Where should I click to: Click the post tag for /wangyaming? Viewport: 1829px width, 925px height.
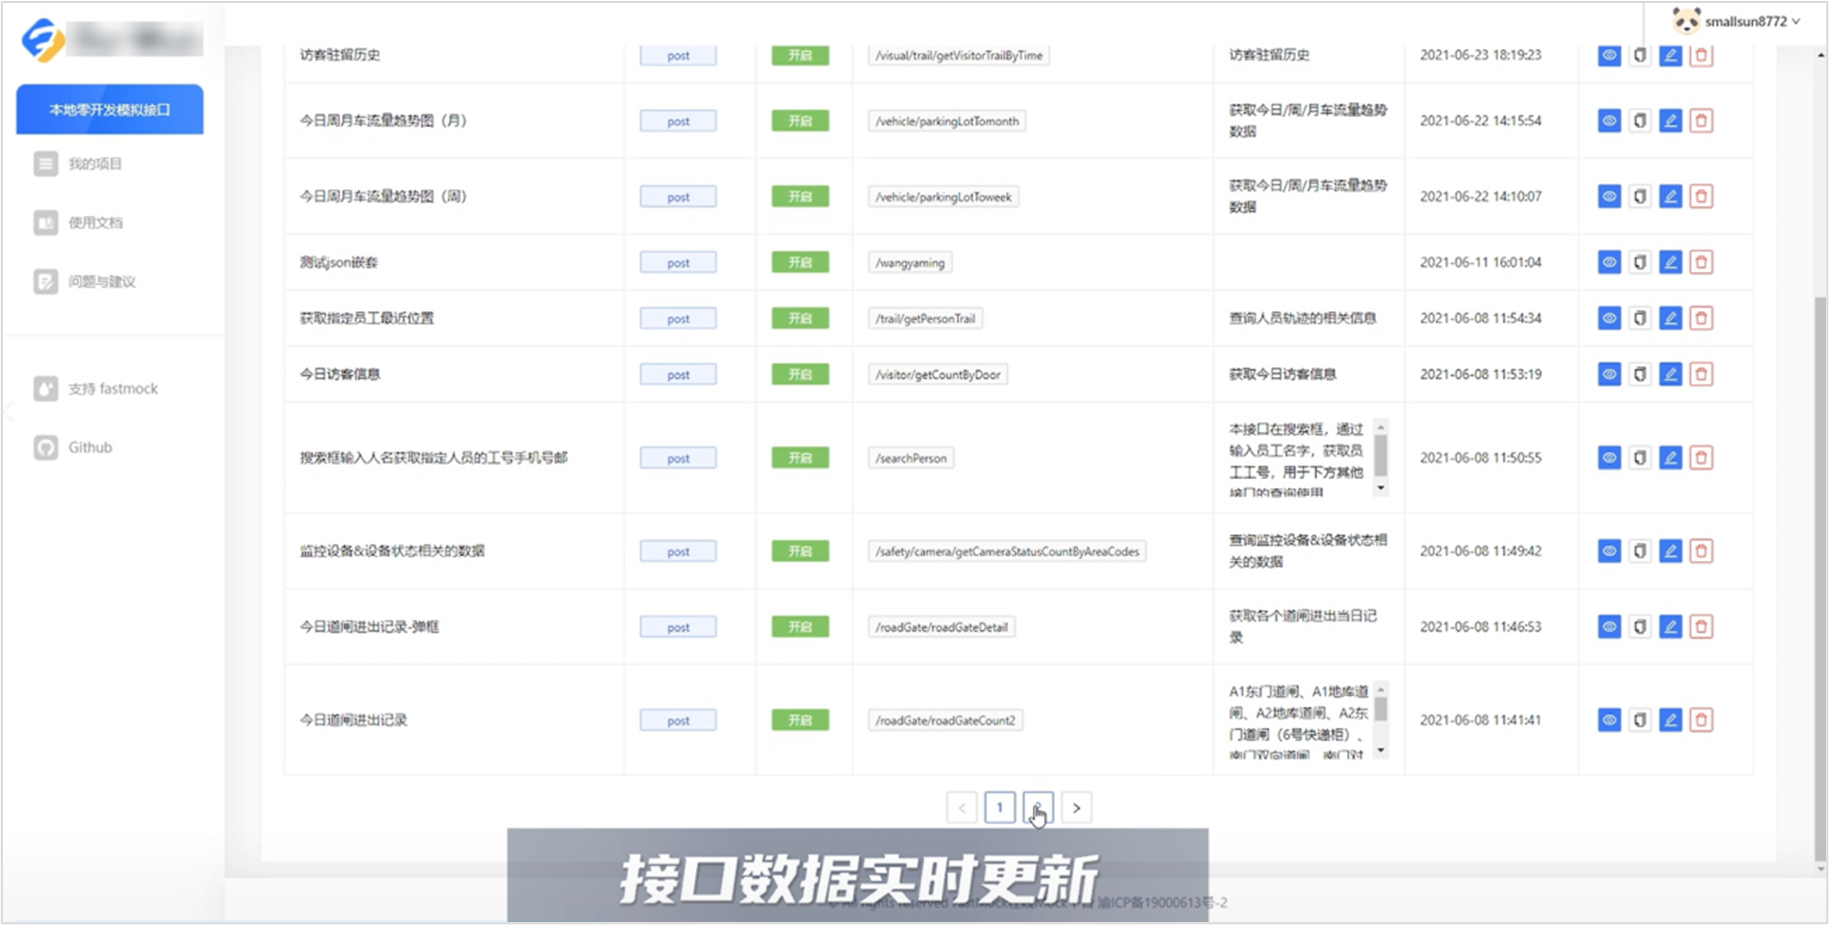pos(678,262)
